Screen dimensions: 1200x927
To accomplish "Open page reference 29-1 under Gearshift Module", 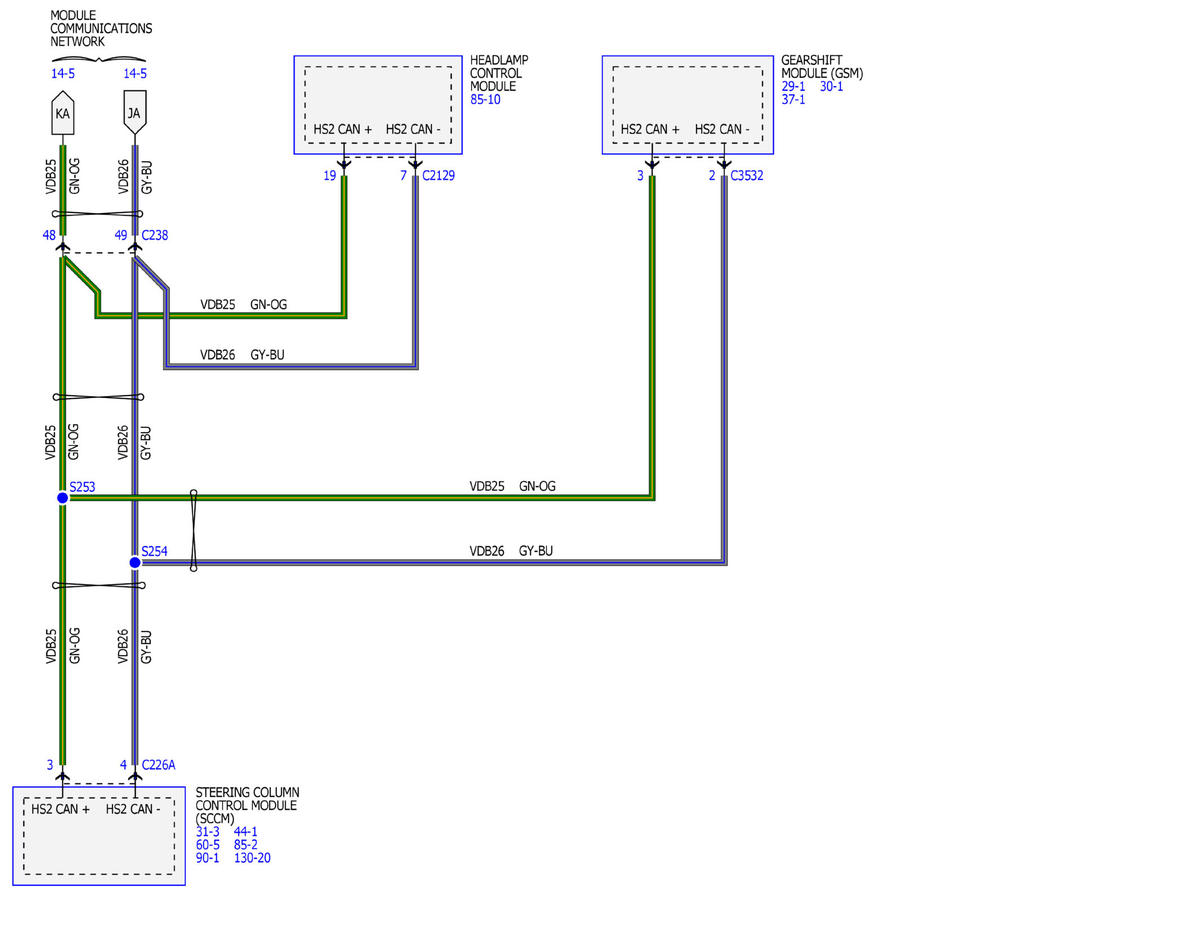I will click(x=793, y=87).
